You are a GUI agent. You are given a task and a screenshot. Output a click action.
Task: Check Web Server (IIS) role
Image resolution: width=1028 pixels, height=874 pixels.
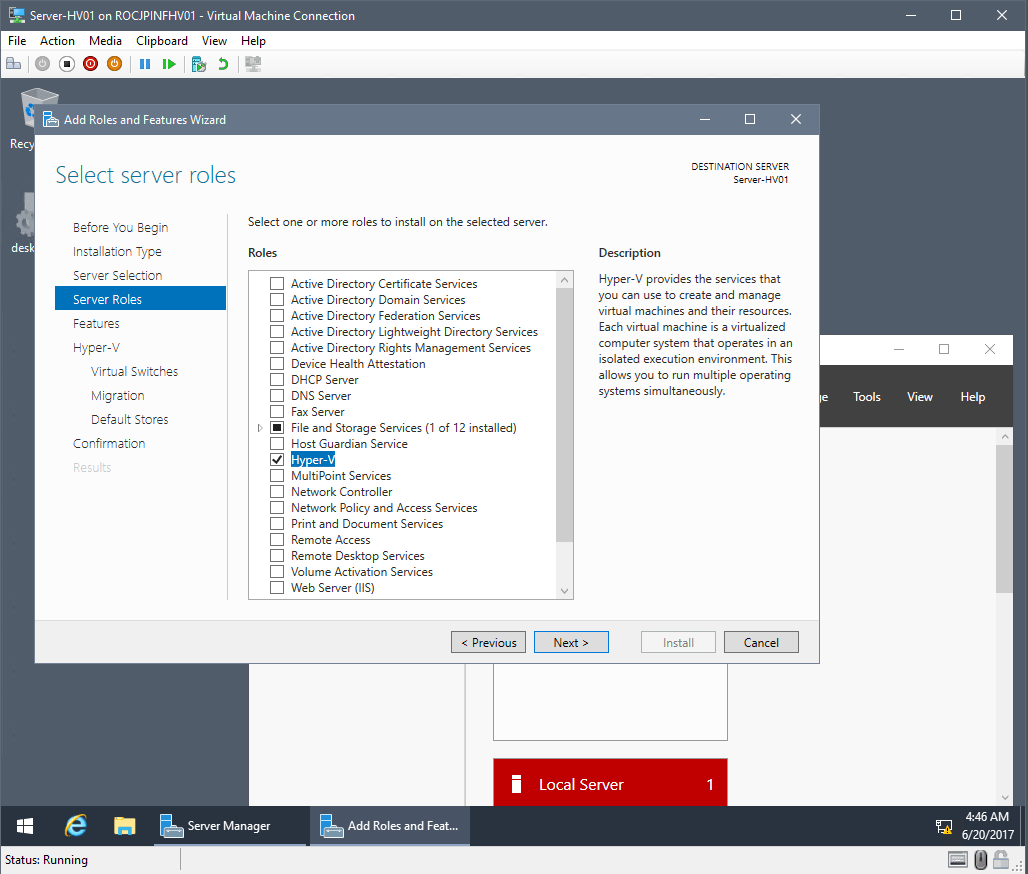click(x=277, y=587)
